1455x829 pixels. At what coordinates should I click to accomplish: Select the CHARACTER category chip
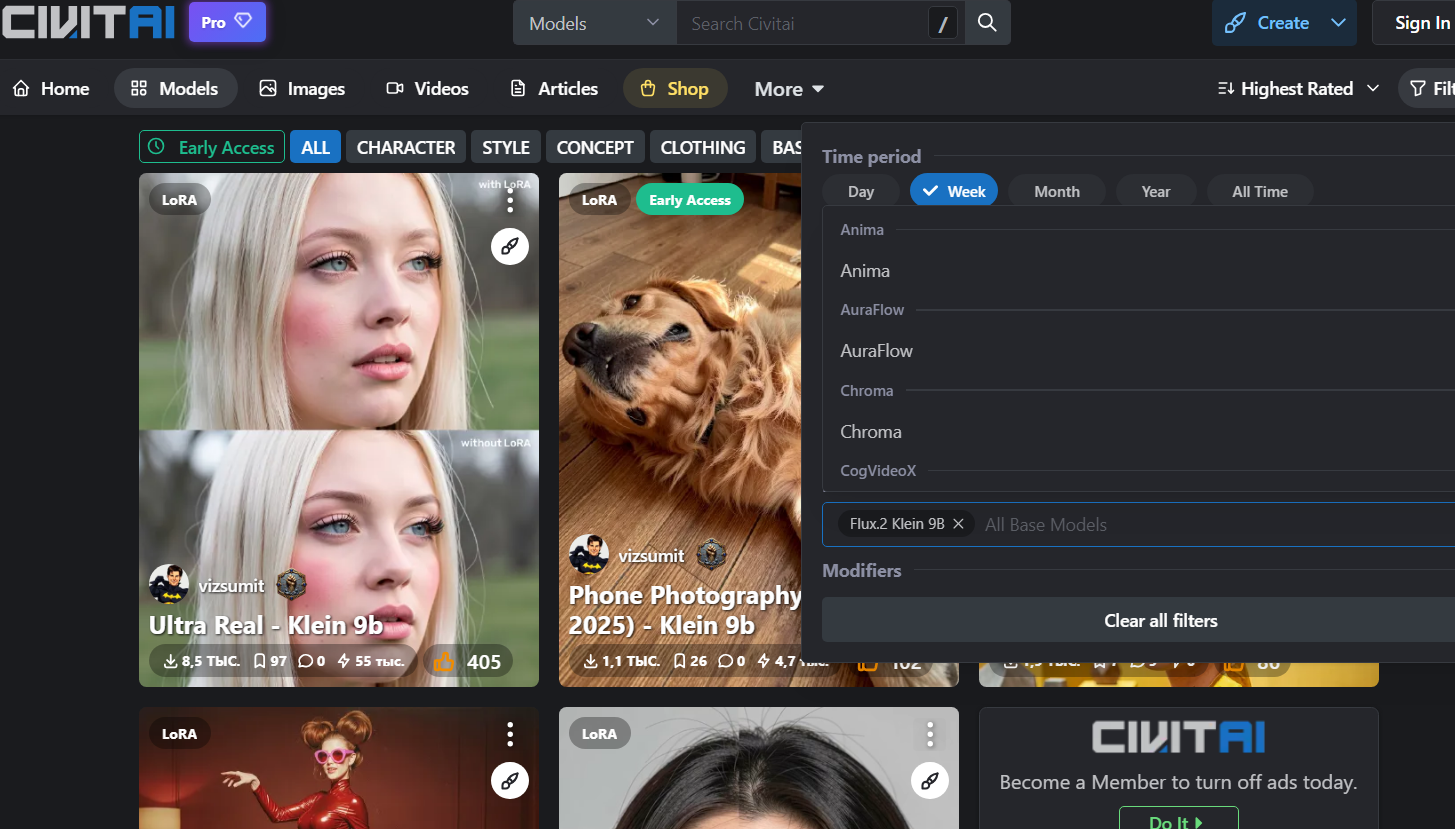pos(406,147)
